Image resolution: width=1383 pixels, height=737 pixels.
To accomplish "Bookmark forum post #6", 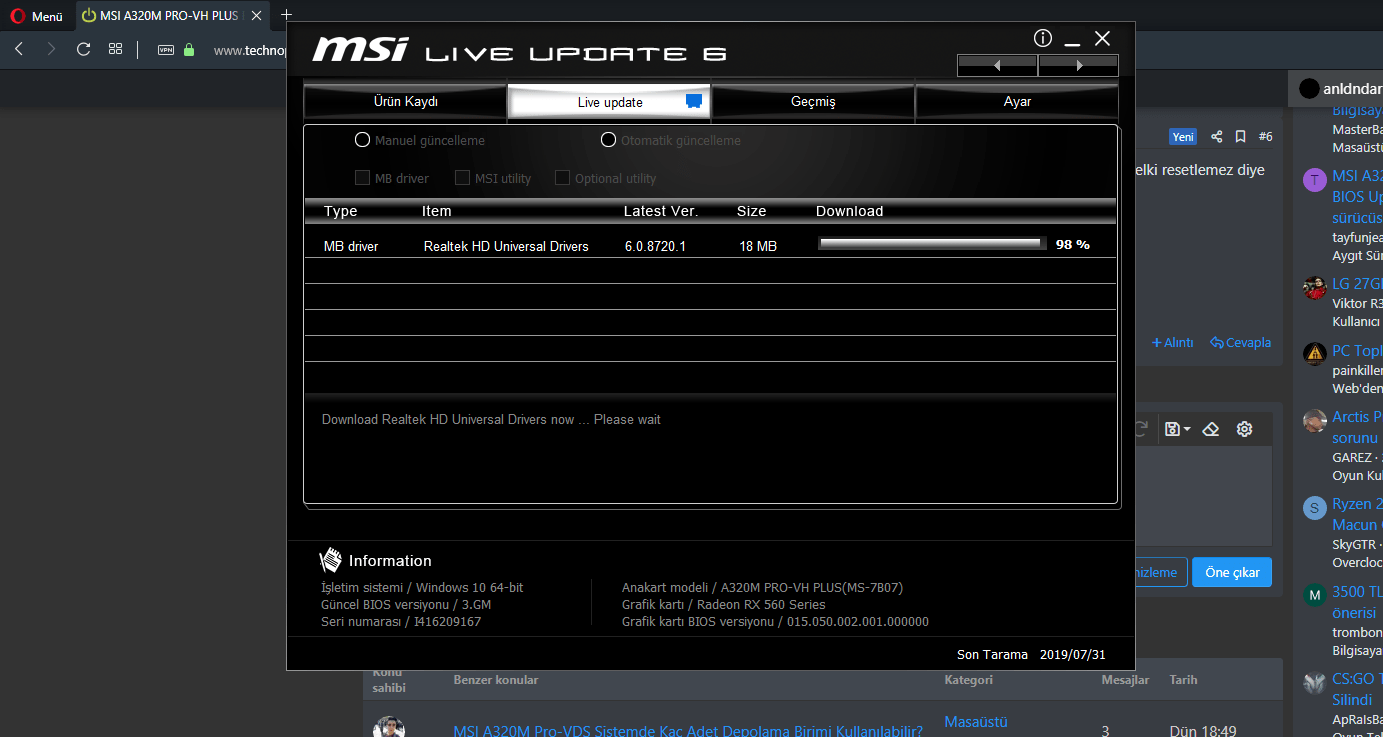I will click(1240, 137).
